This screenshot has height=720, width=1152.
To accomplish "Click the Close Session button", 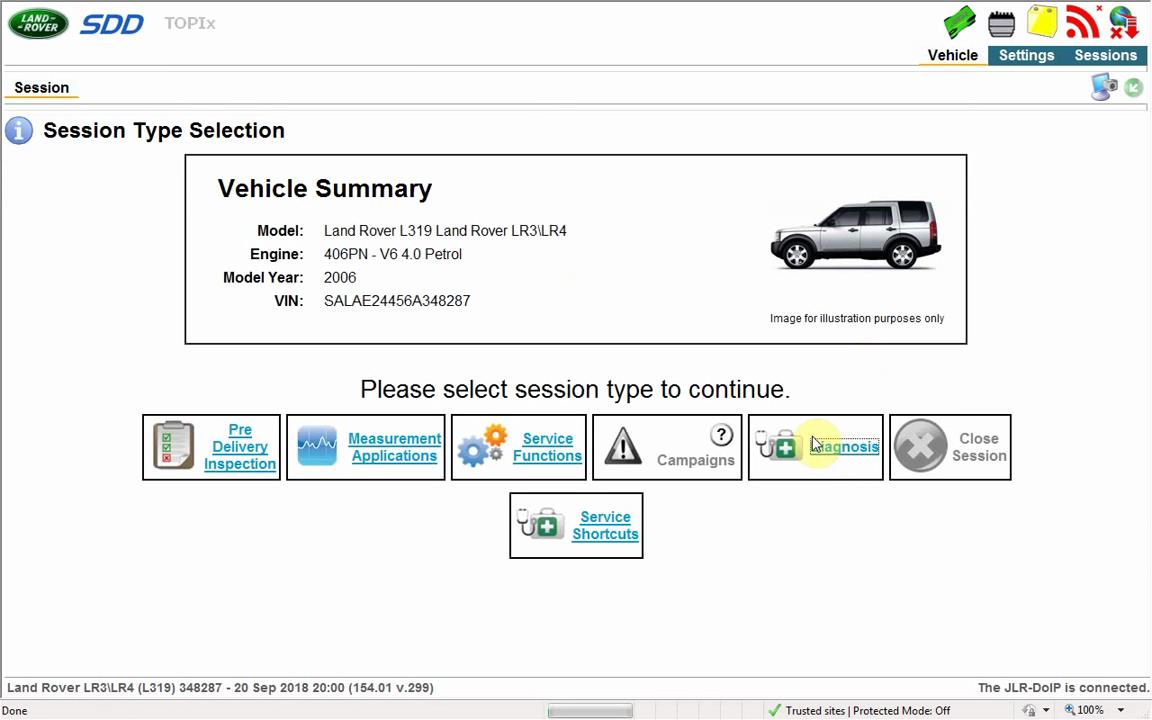I will [x=950, y=447].
